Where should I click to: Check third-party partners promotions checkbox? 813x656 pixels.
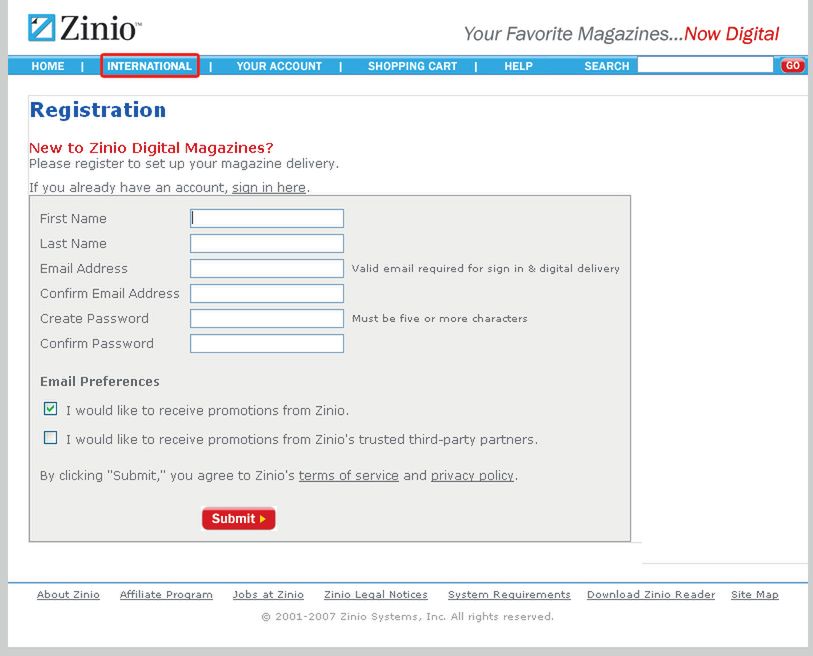pos(50,438)
